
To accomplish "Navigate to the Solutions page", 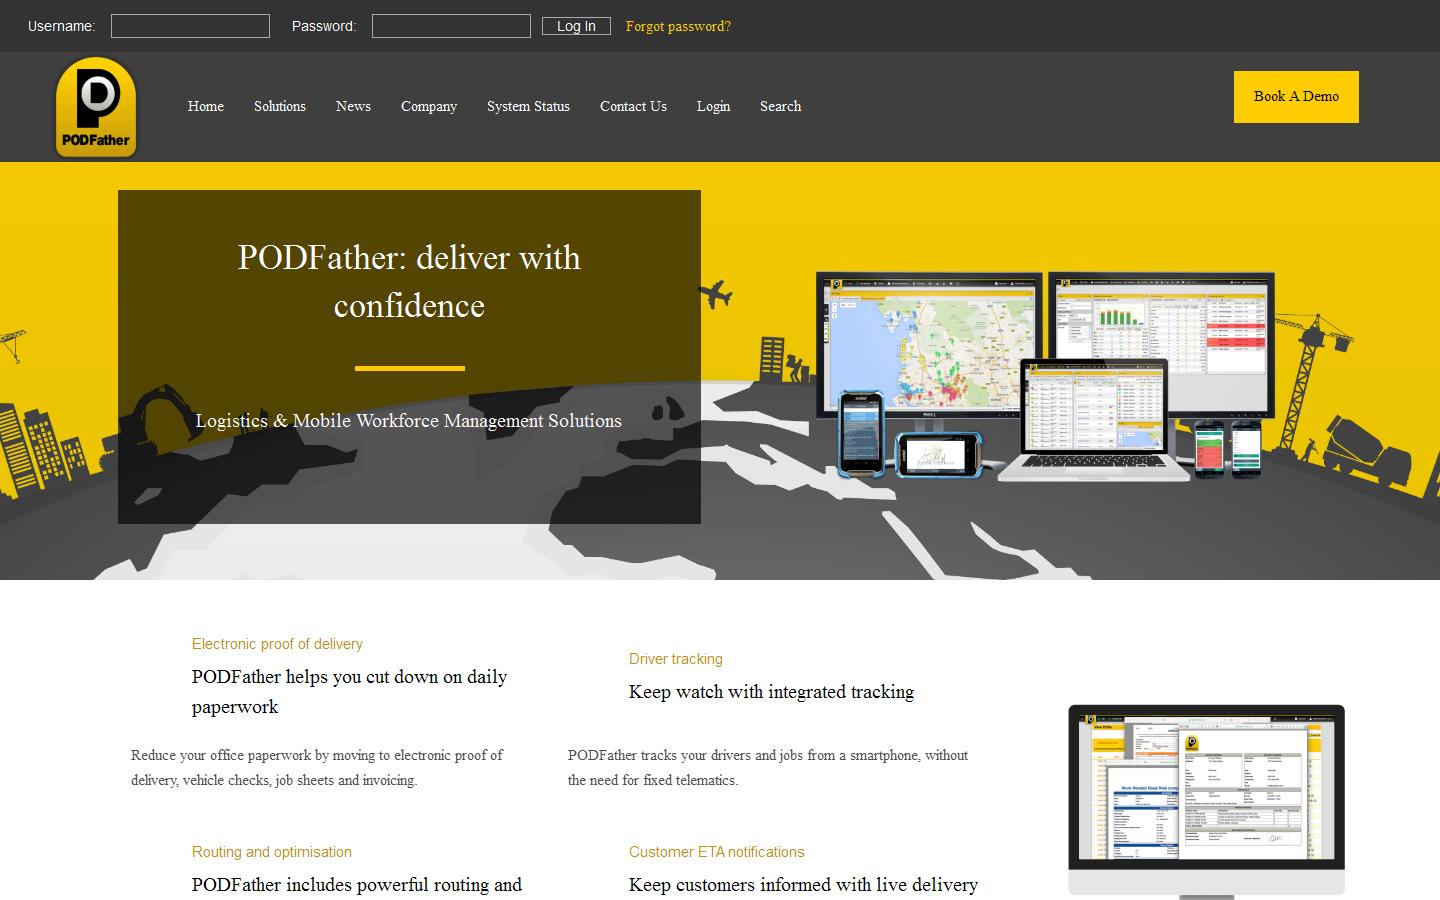I will (x=280, y=107).
